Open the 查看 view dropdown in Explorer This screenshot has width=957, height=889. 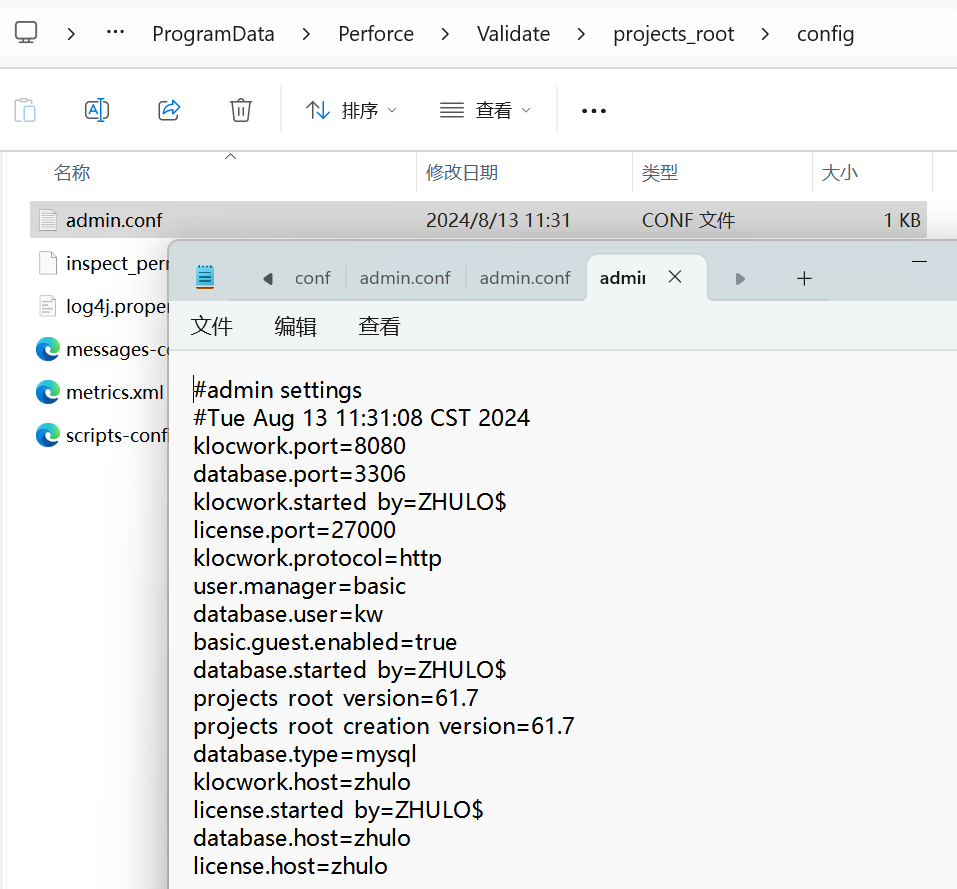[x=486, y=110]
